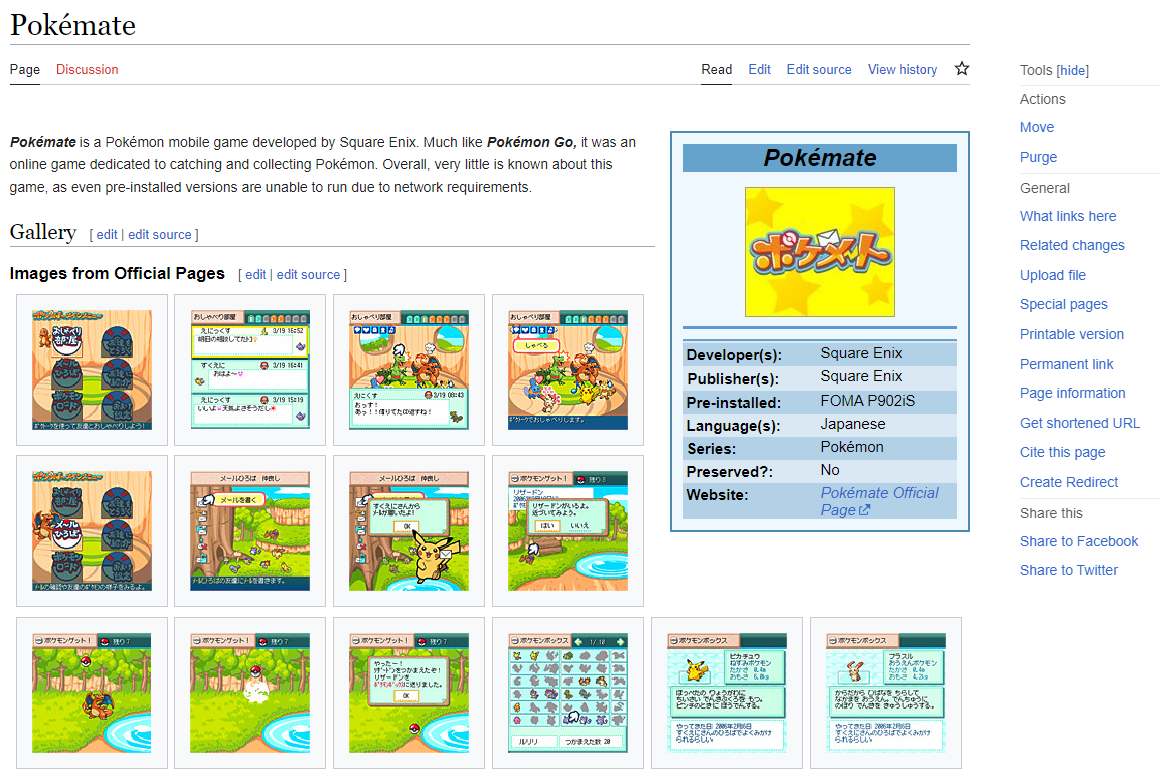Viewport: 1175px width, 774px height.
Task: Click the Japanese language value
Action: click(853, 424)
